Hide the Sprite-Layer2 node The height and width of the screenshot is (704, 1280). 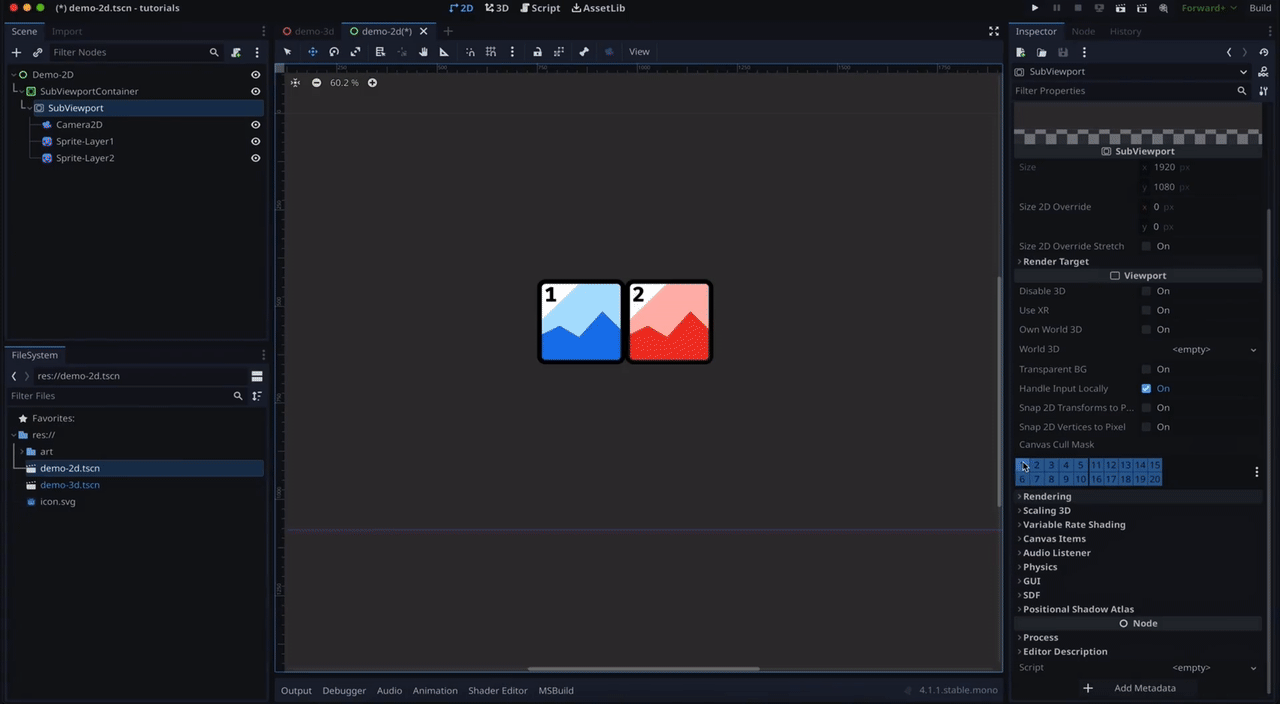(255, 158)
